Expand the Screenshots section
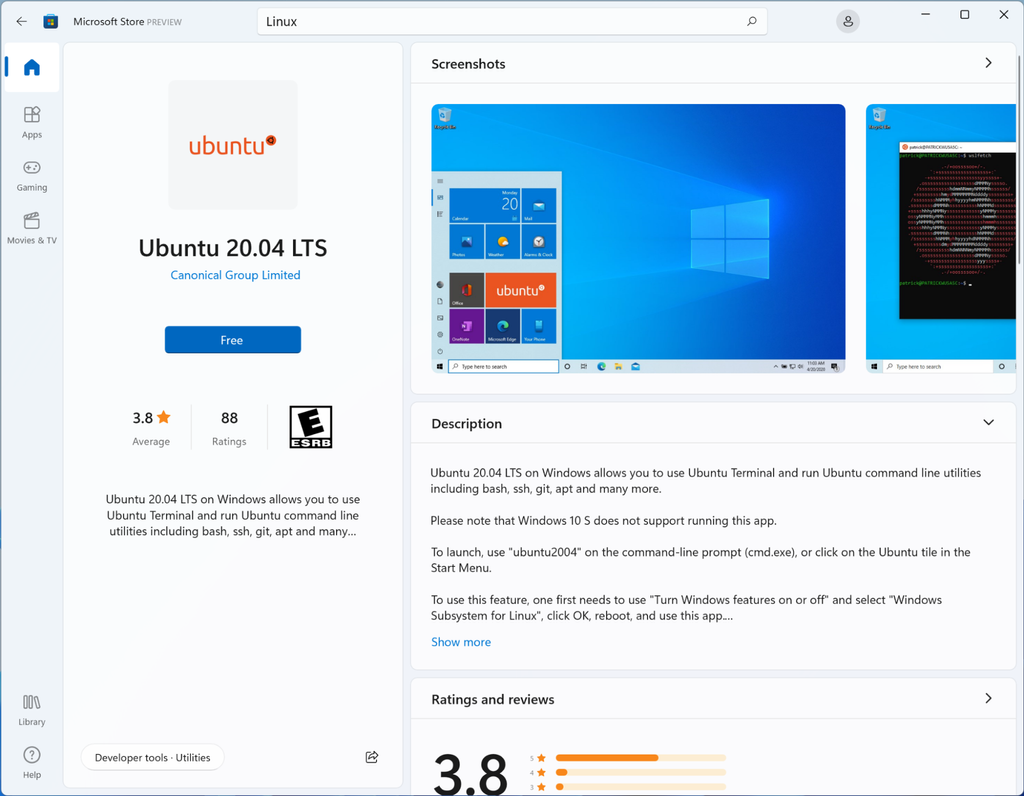This screenshot has width=1024, height=796. point(988,62)
